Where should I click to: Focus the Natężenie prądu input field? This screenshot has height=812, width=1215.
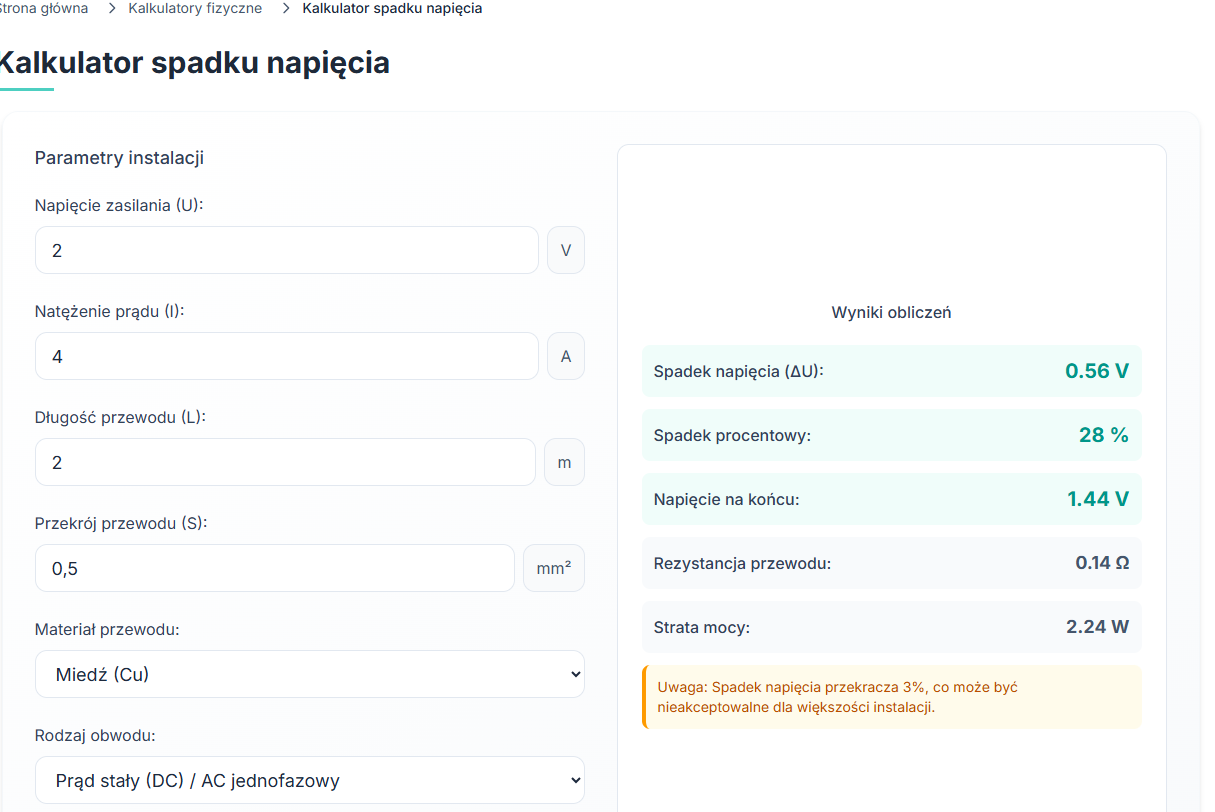tap(286, 356)
